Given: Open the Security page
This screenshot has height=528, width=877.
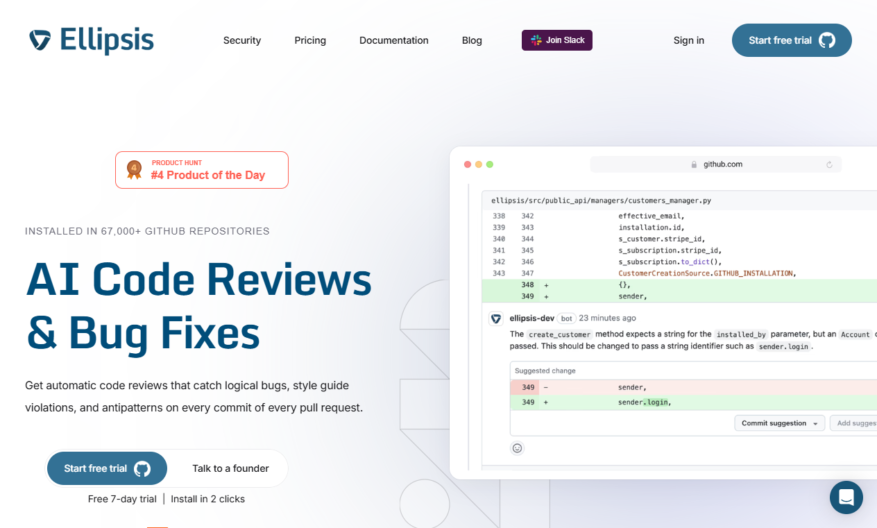Looking at the screenshot, I should 242,40.
